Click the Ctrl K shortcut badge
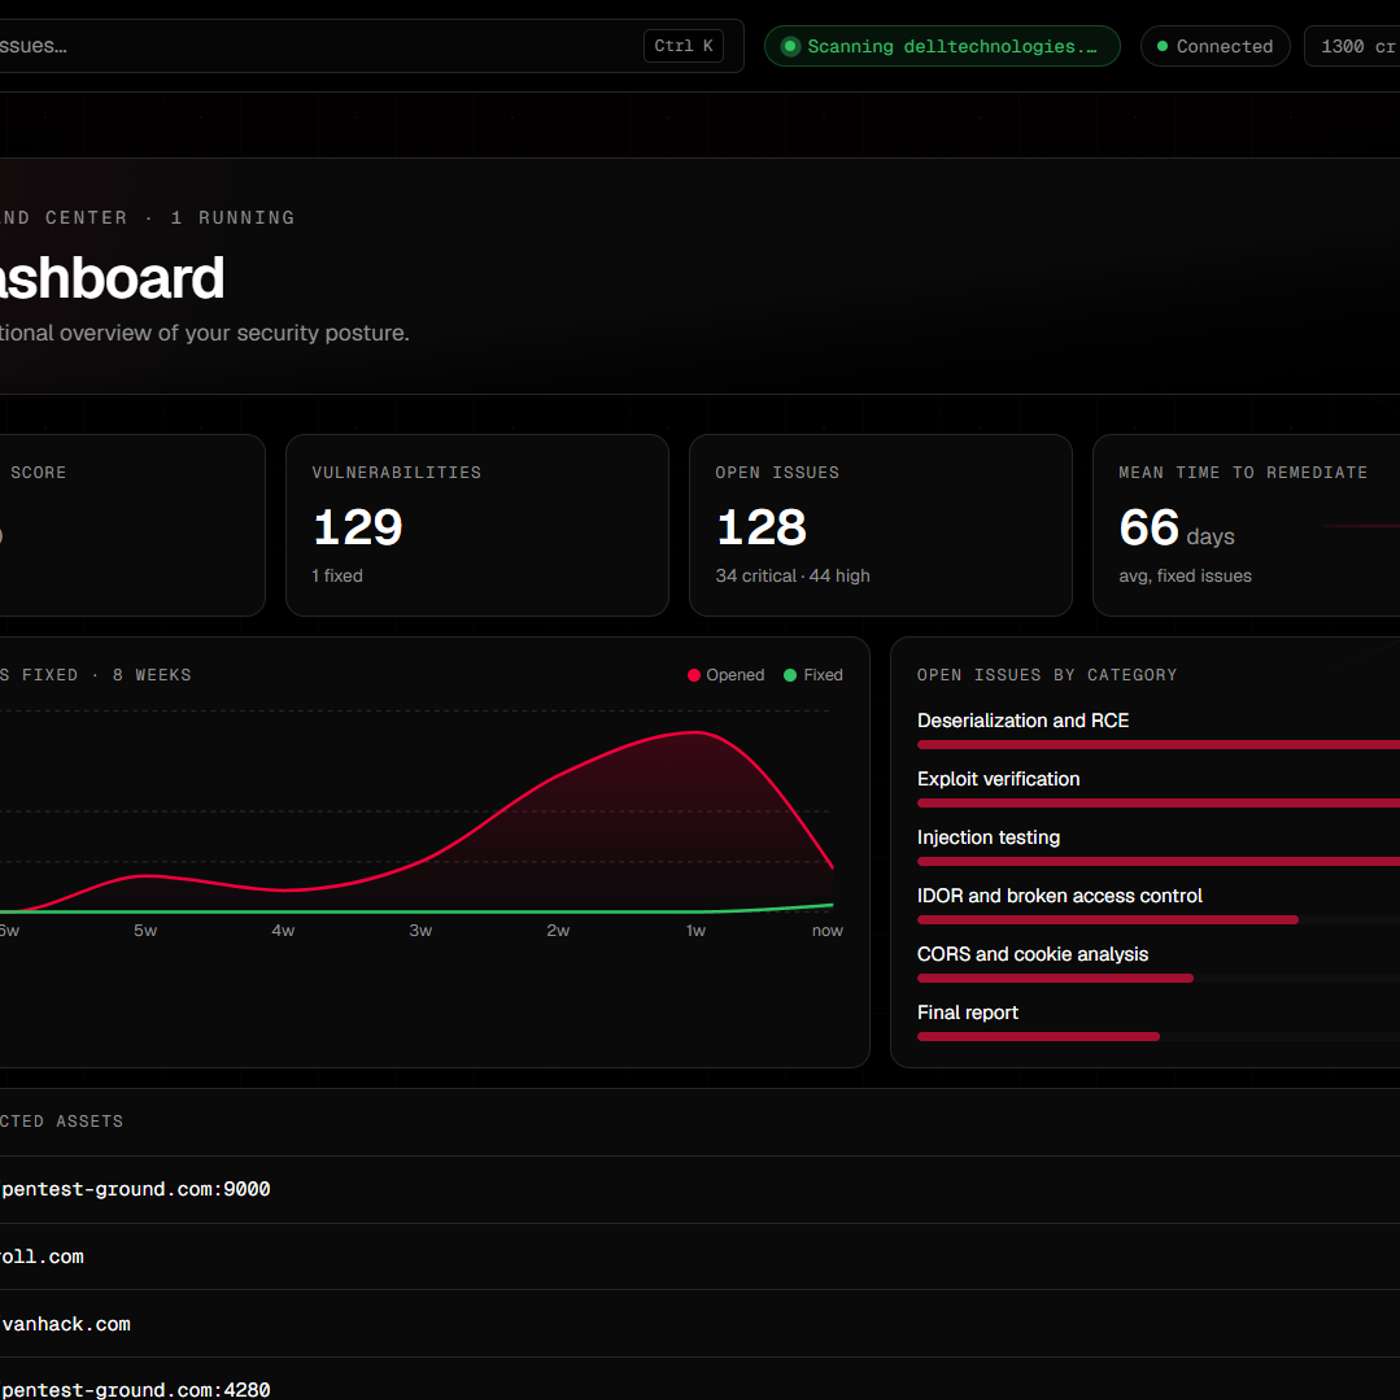1400x1400 pixels. tap(683, 46)
